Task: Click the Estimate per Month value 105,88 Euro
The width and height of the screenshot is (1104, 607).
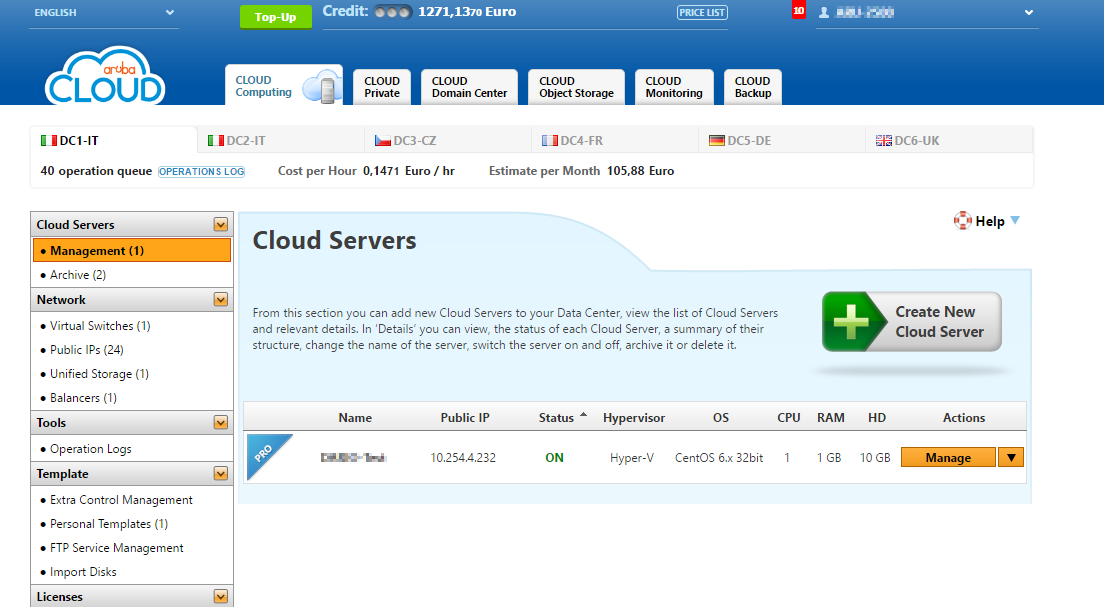Action: point(640,171)
